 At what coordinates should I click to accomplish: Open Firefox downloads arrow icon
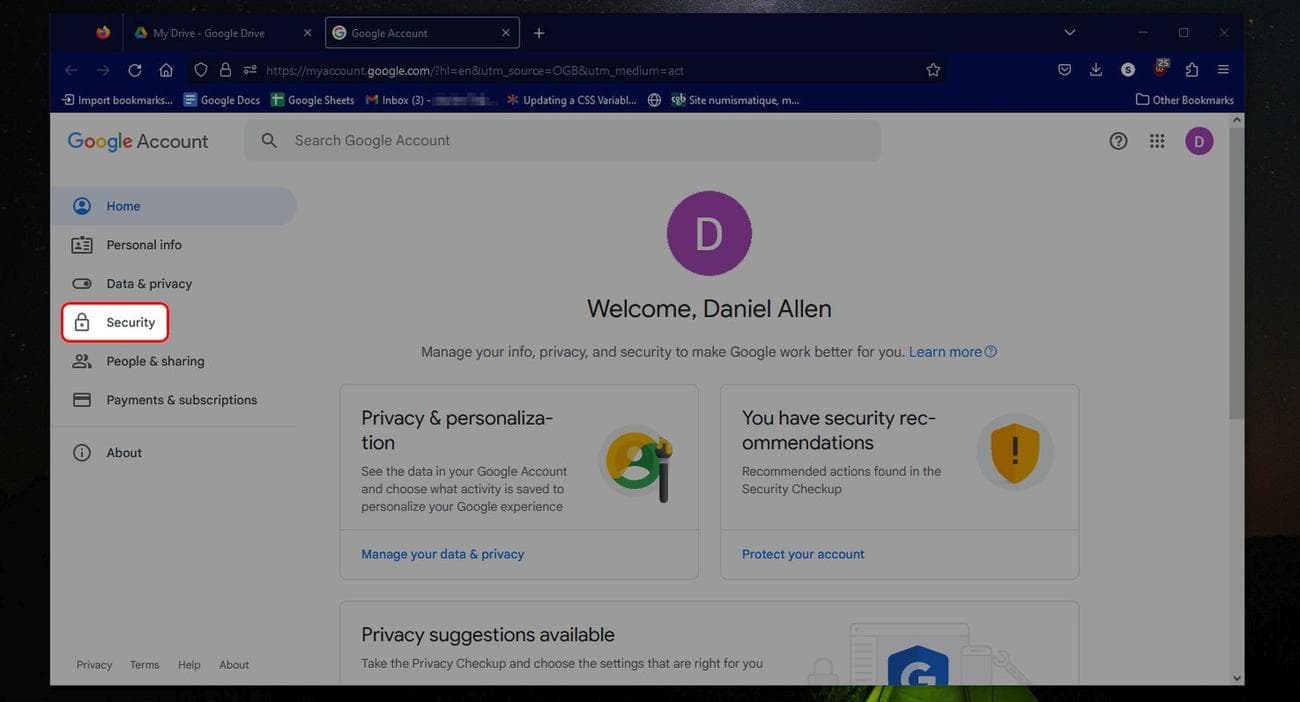pyautogui.click(x=1096, y=70)
